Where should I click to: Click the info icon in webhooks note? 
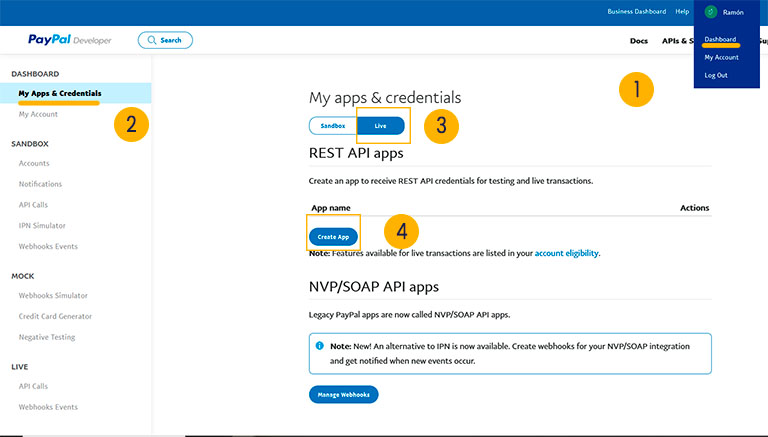320,346
